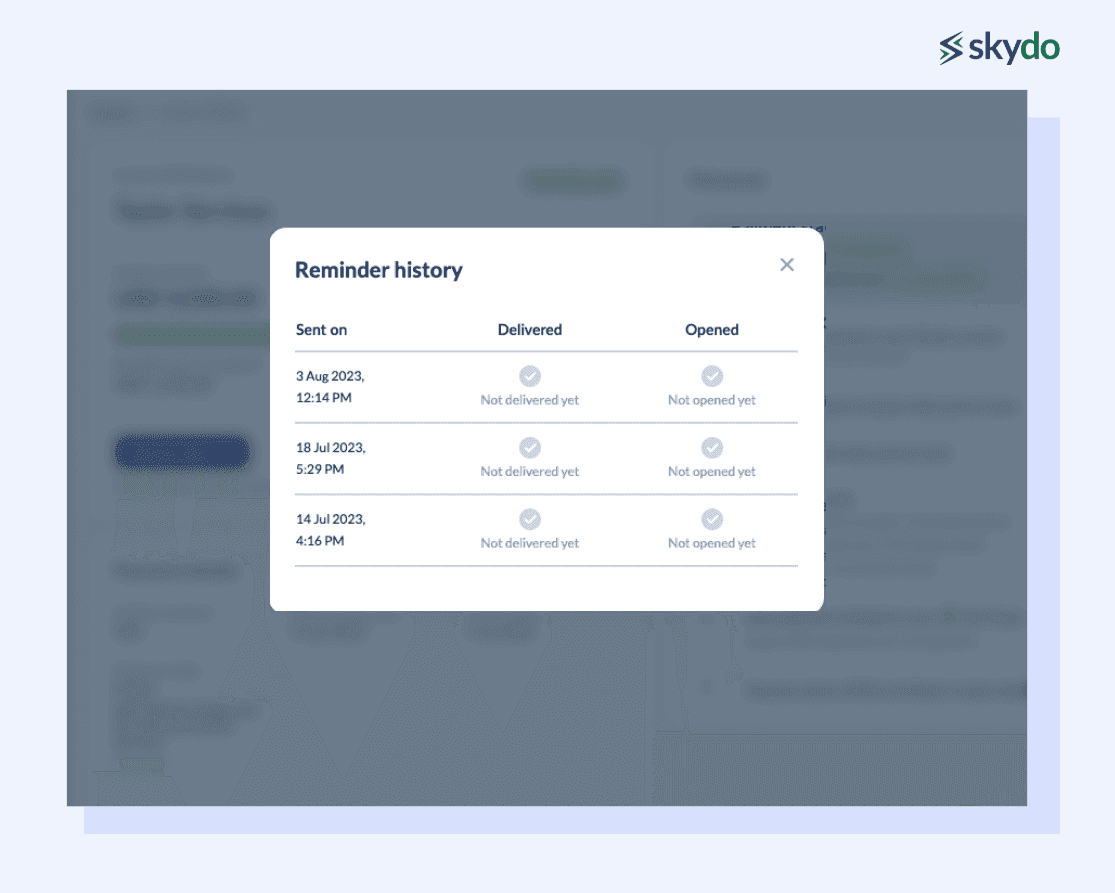The image size is (1115, 893).
Task: Select the 18 Jul 2023, 5:29 PM entry
Action: 331,459
